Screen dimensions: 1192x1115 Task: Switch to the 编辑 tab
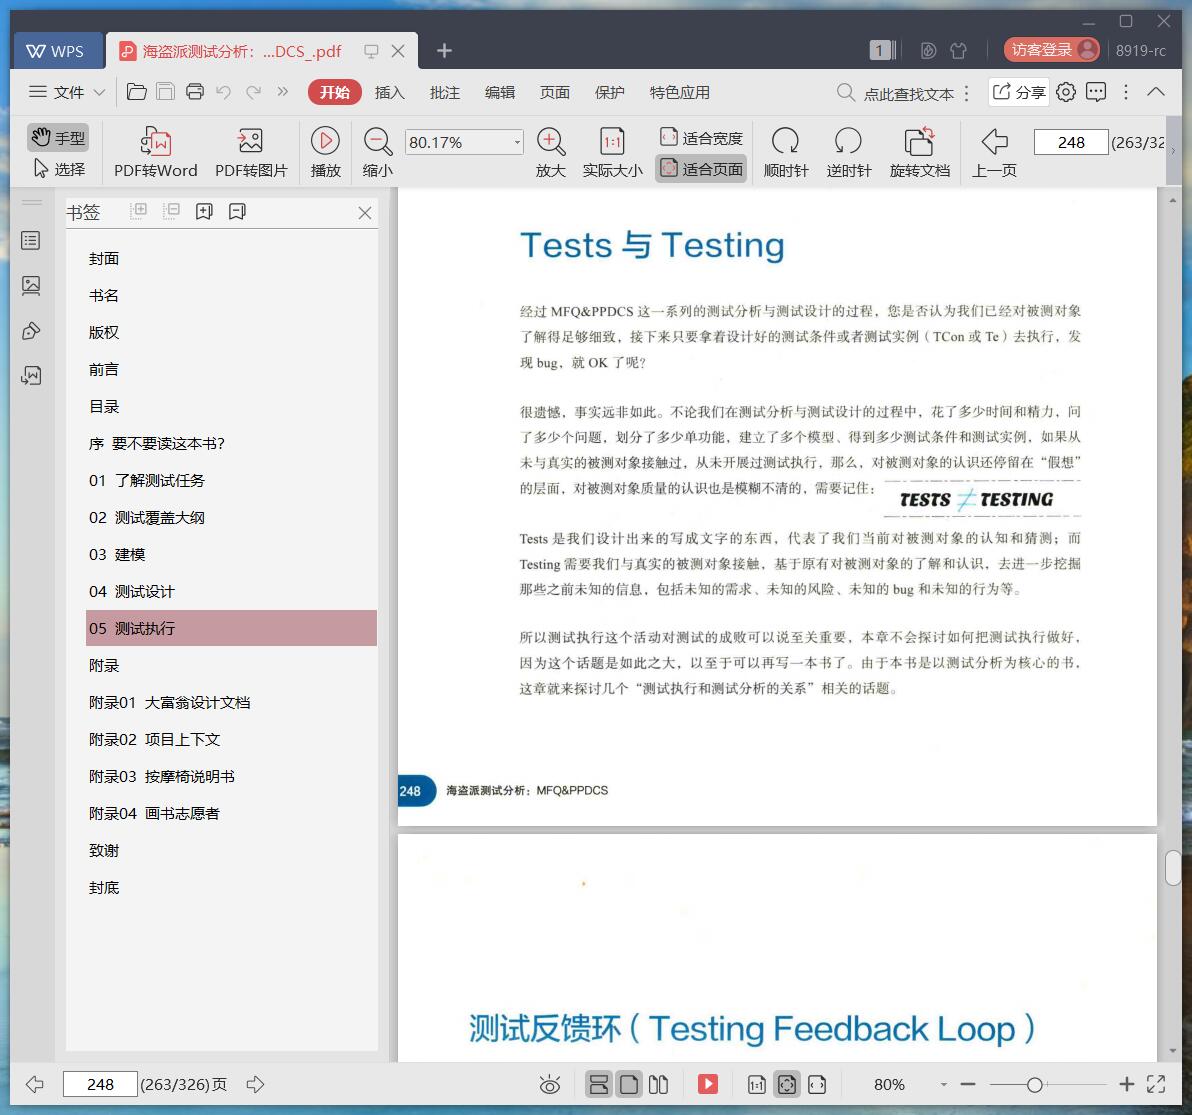pos(499,92)
